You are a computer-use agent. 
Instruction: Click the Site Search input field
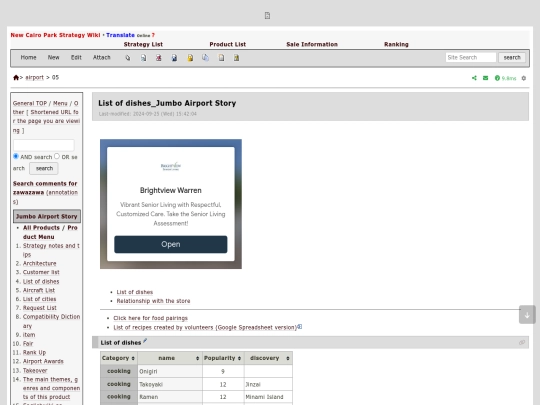tap(471, 58)
